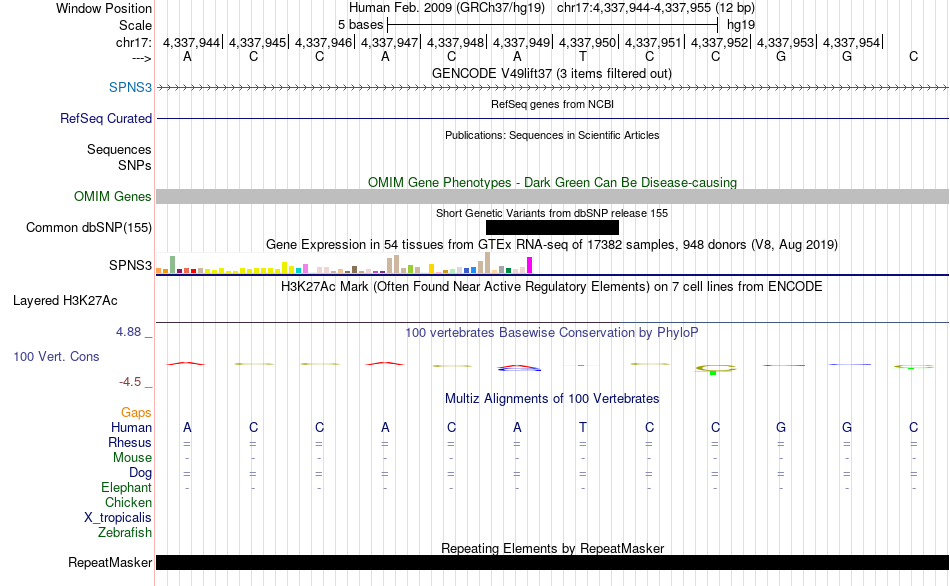Select the Chicken alignment row label
This screenshot has height=586, width=950.
[128, 502]
